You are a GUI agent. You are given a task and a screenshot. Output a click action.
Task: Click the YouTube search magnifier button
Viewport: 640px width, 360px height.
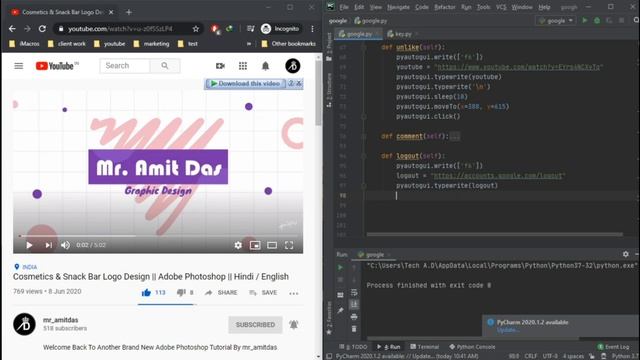point(164,66)
